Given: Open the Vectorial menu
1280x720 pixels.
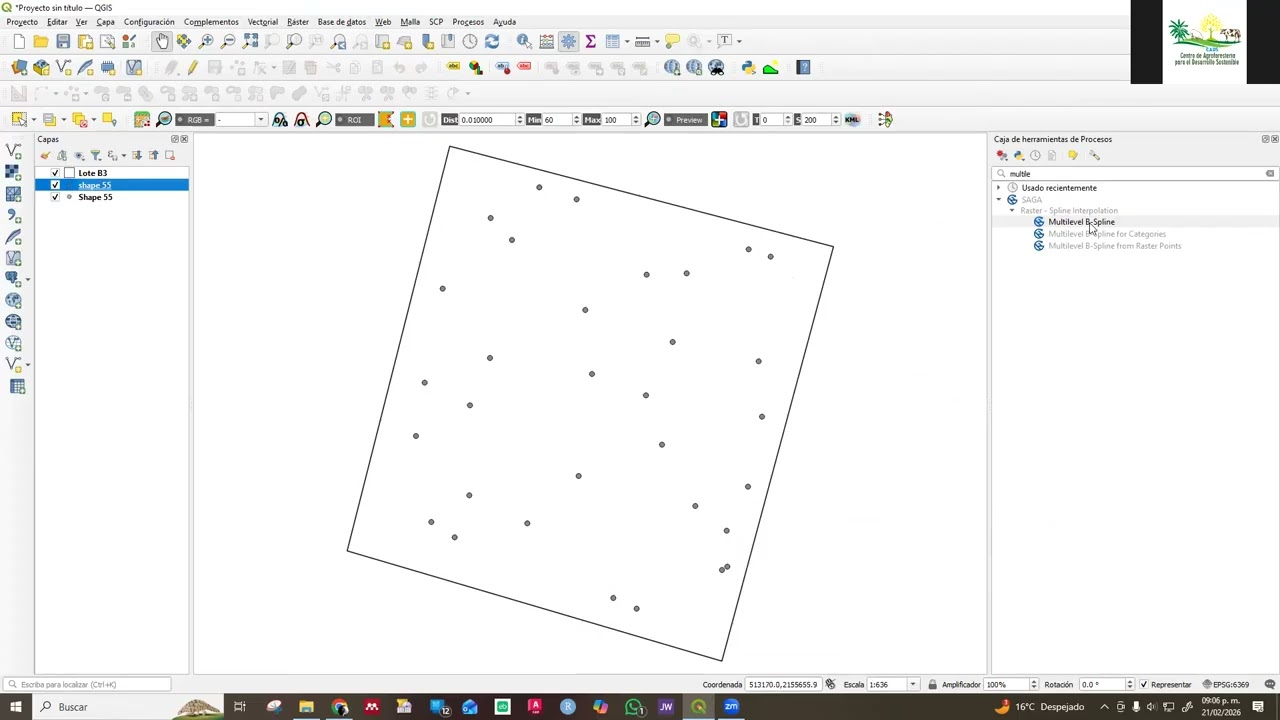Looking at the screenshot, I should [262, 22].
